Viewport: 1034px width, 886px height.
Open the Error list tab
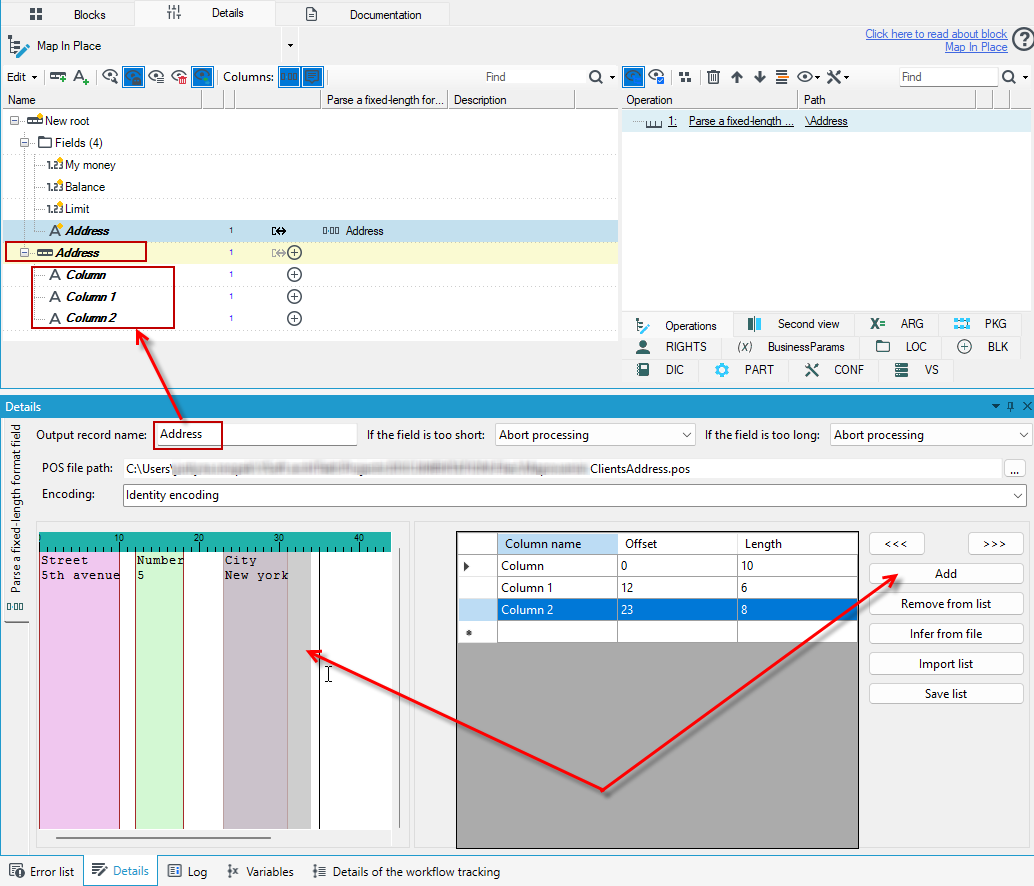(x=42, y=871)
